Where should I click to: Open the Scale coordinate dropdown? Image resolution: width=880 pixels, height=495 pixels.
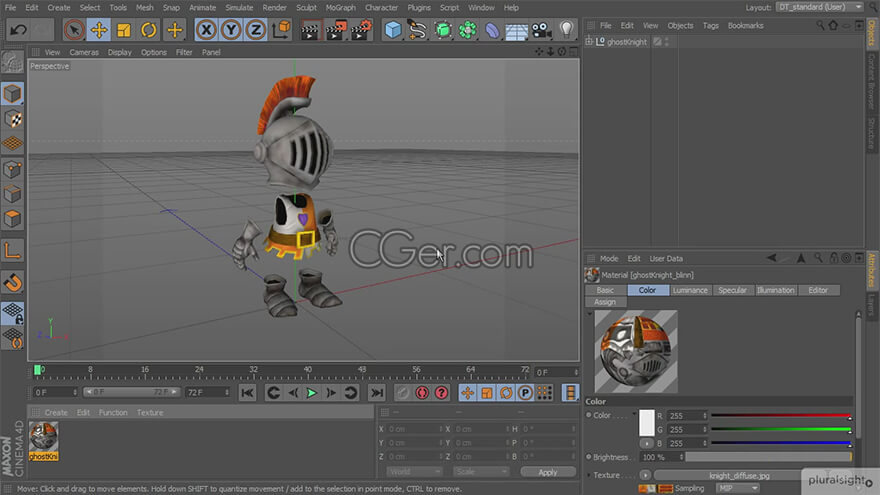click(480, 472)
